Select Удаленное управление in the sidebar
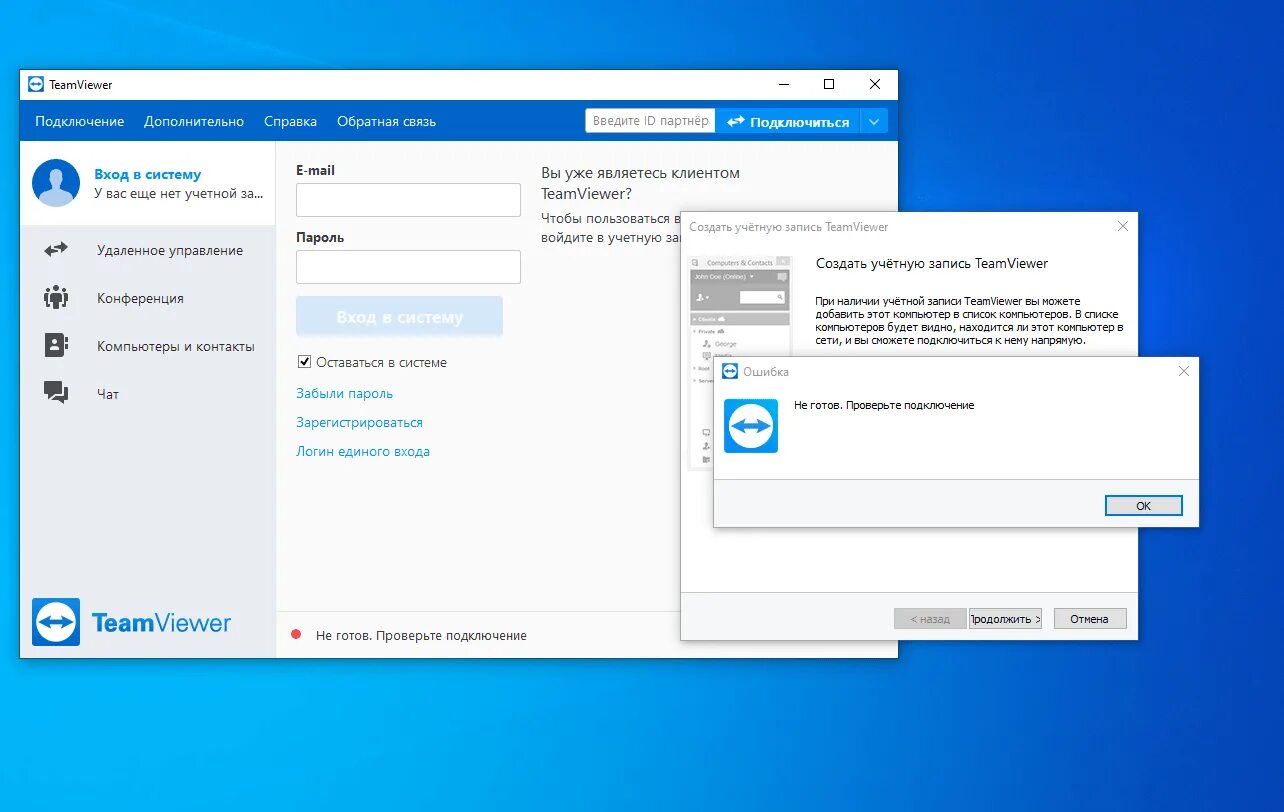The image size is (1284, 812). point(148,250)
